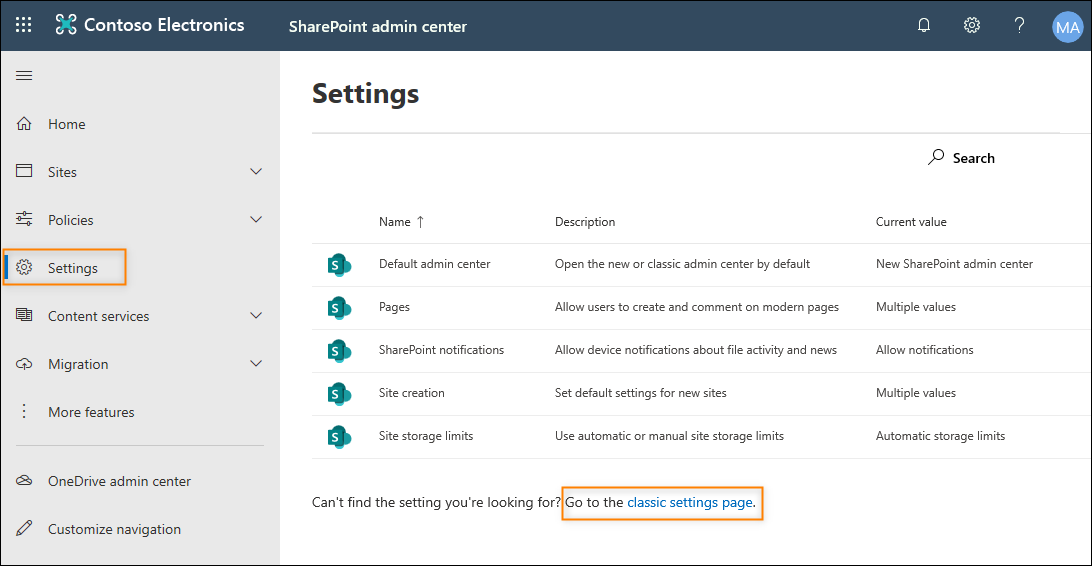Expand the Content services chevron
This screenshot has height=566, width=1092.
point(256,315)
